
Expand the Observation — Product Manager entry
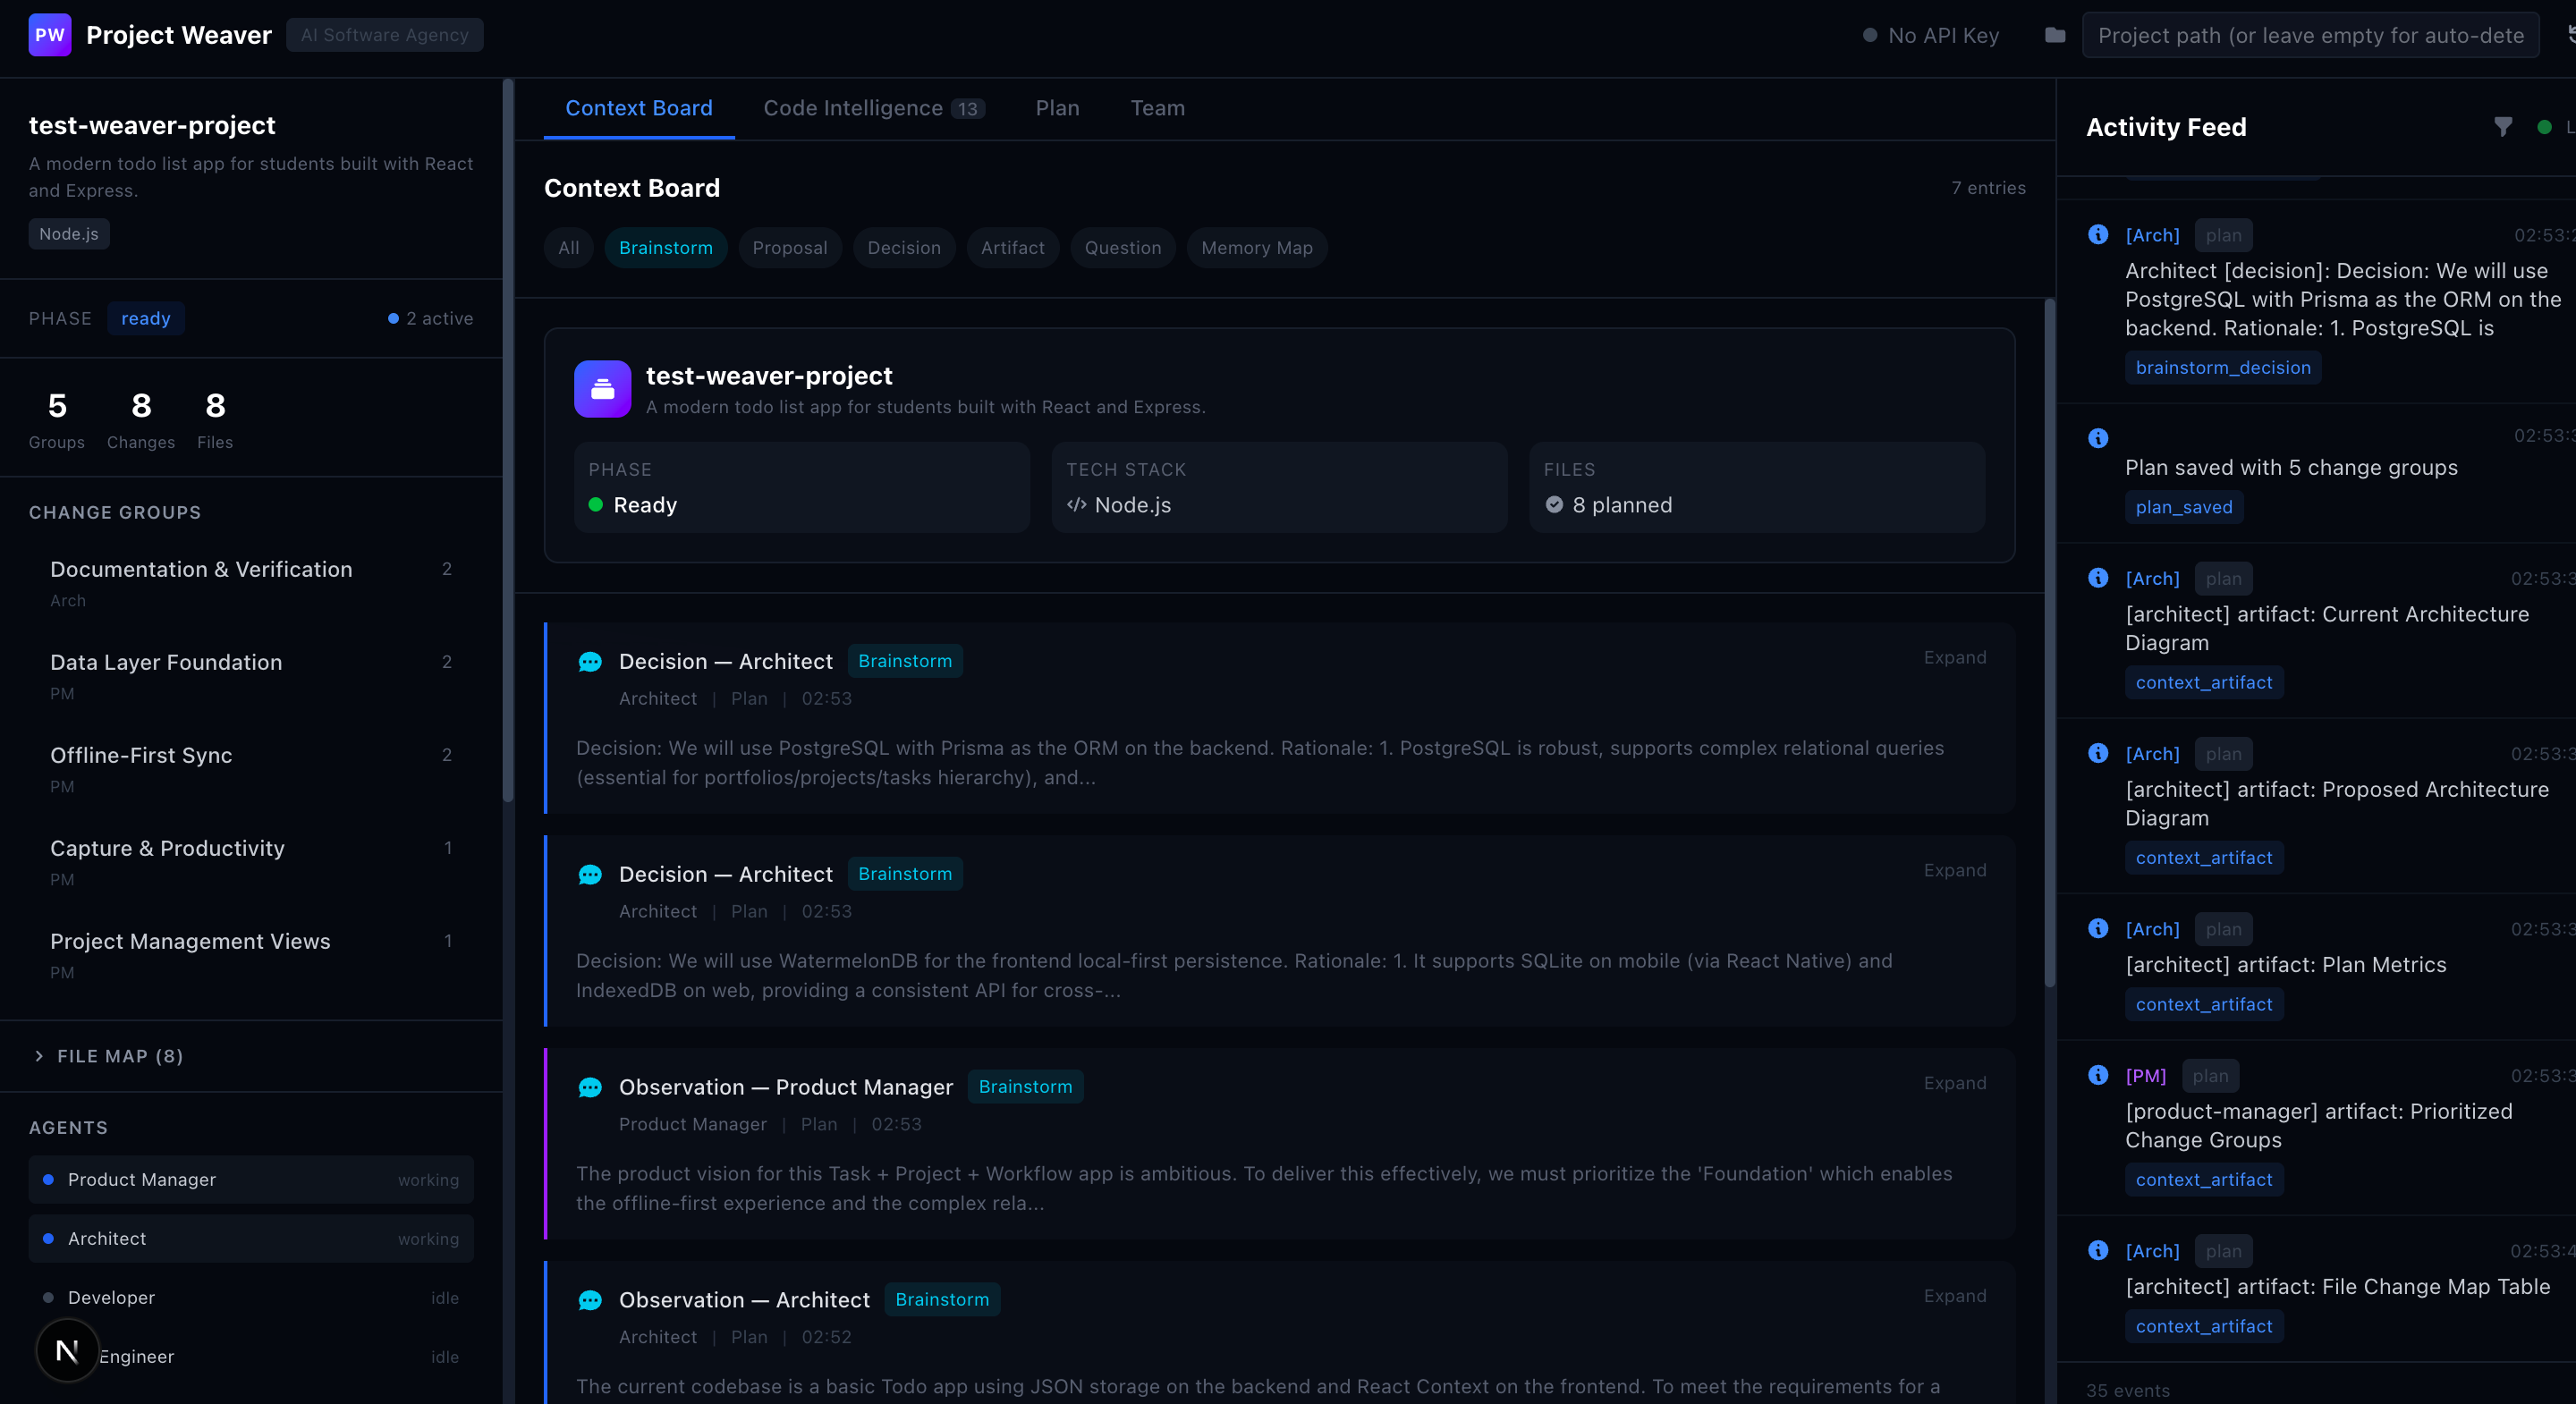tap(1954, 1083)
